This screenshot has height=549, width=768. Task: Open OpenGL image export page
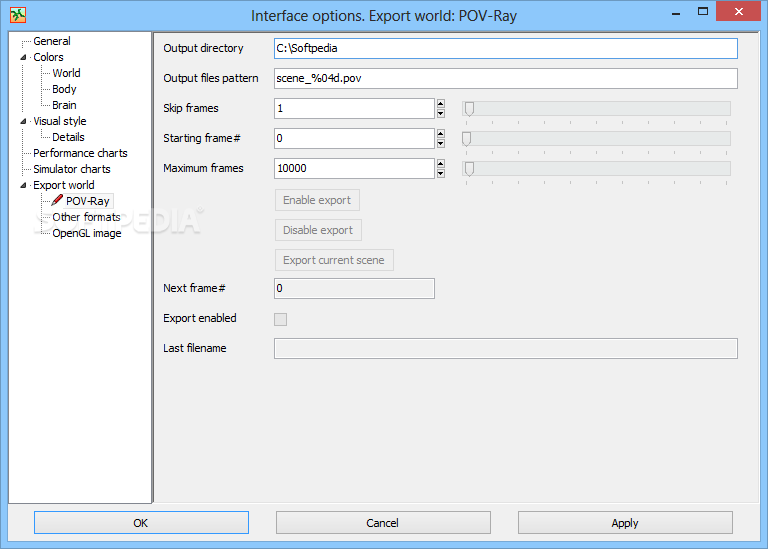coord(87,233)
